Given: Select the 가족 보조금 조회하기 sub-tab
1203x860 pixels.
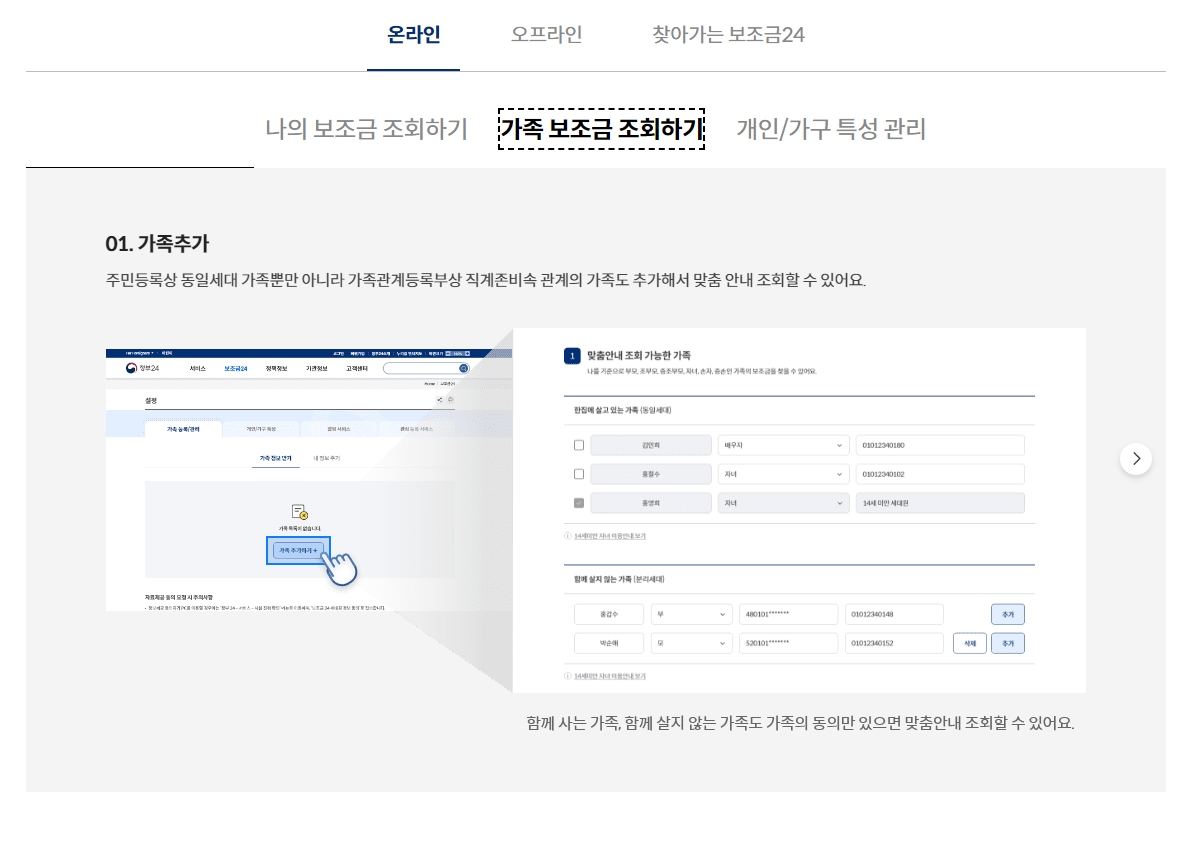Looking at the screenshot, I should (602, 129).
